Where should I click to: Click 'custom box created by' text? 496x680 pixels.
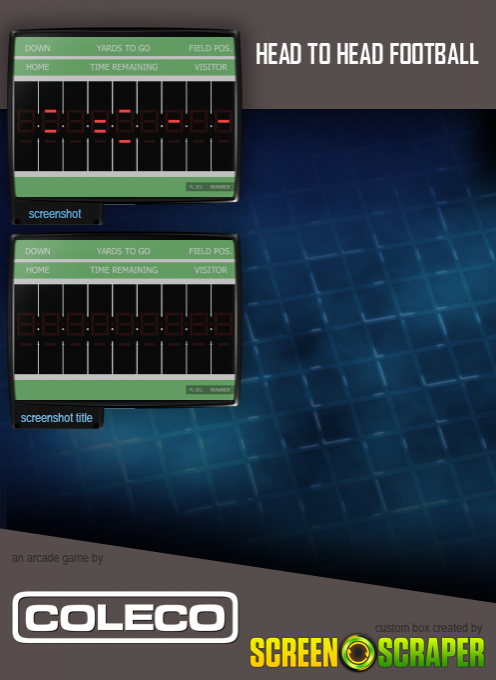428,628
